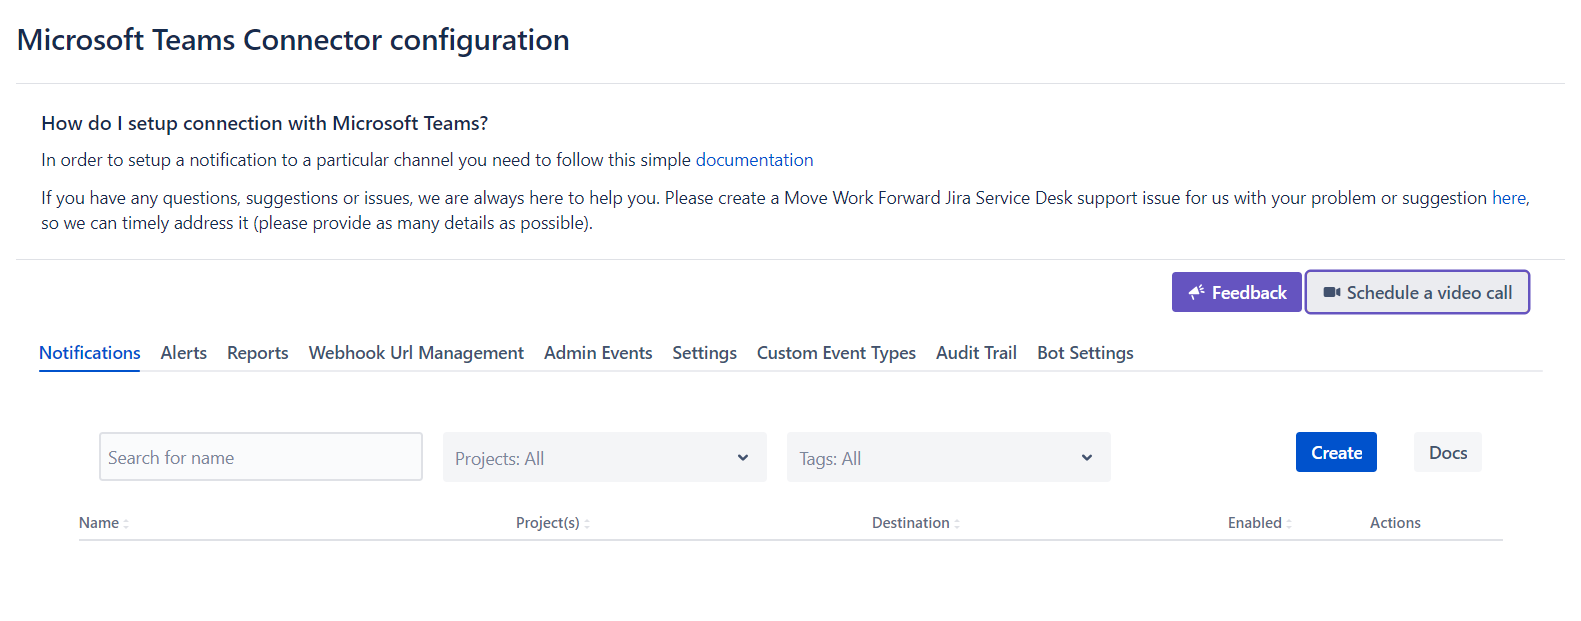Click the Actions column header
Screen dimensions: 1581x621
pos(1395,523)
